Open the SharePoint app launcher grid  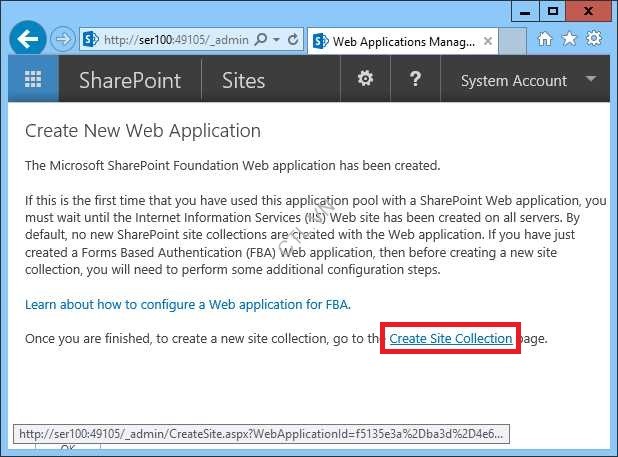coord(33,80)
